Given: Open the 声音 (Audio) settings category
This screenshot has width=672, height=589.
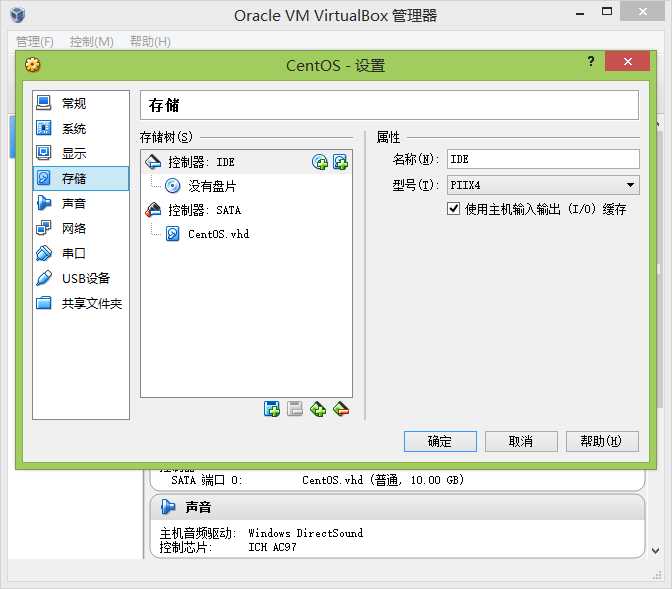Looking at the screenshot, I should click(81, 203).
